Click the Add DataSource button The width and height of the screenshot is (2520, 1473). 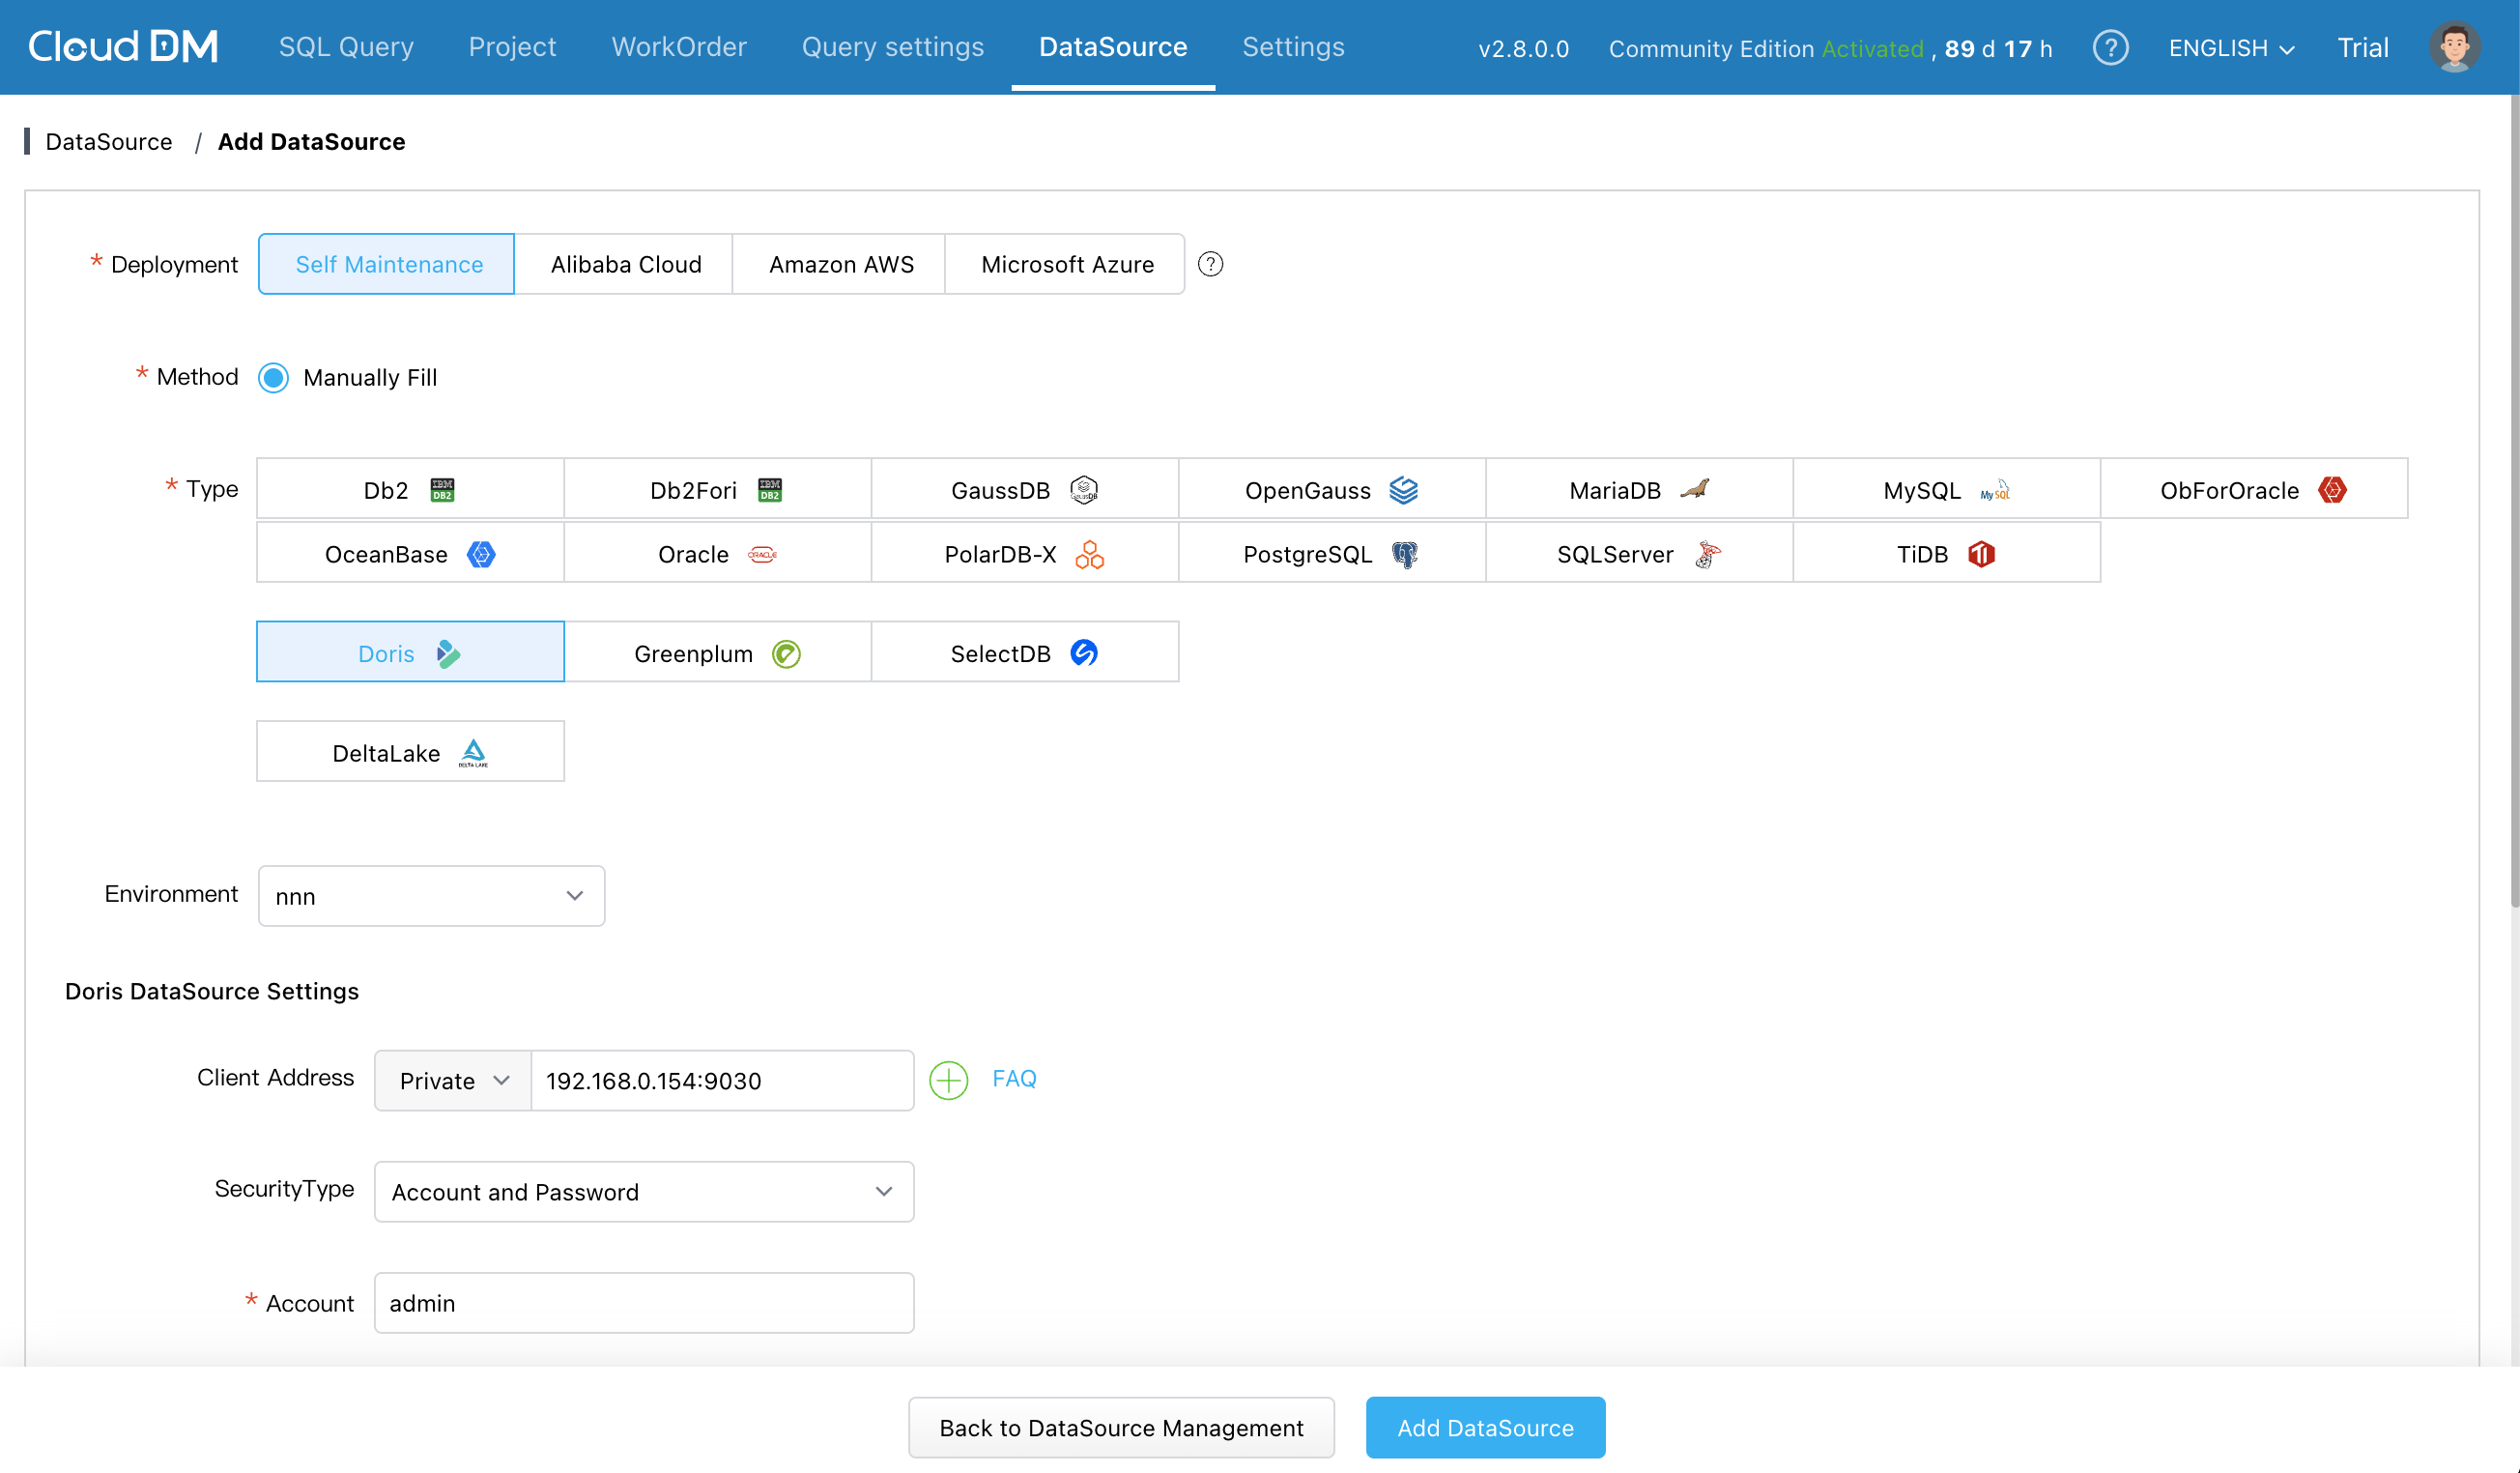click(1484, 1427)
